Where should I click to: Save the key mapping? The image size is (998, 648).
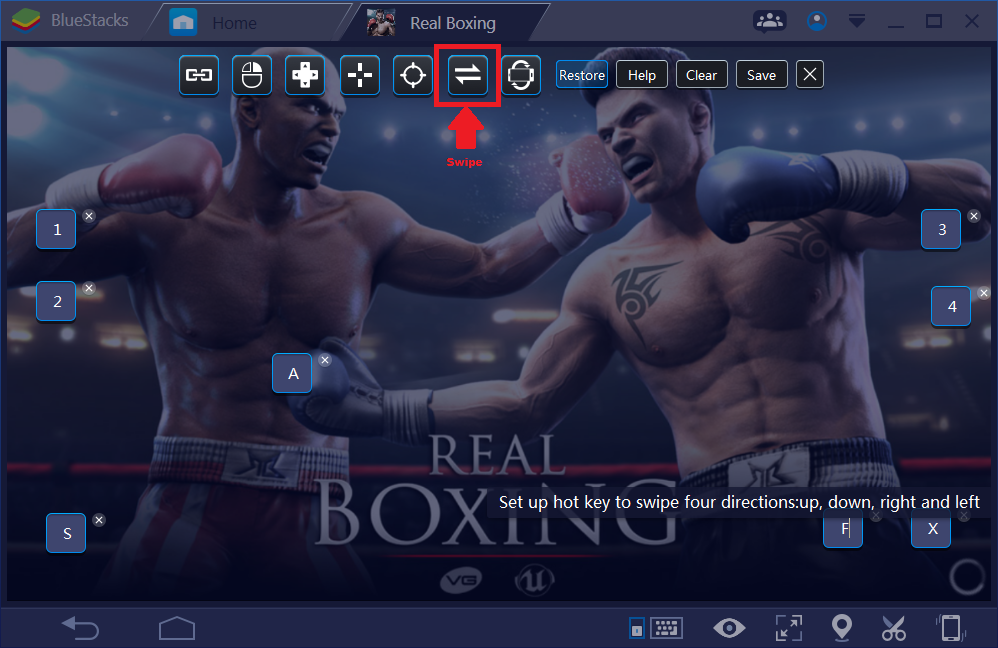point(761,75)
